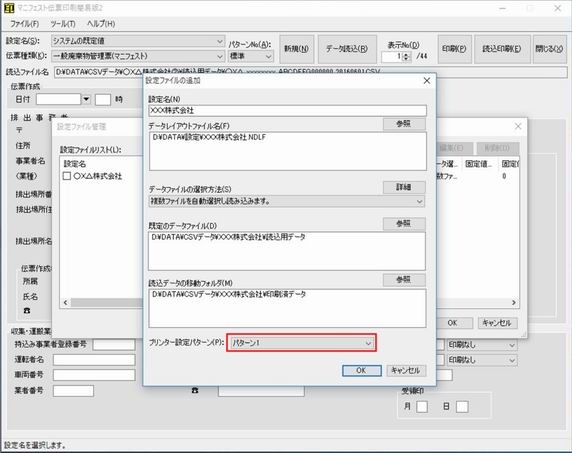Close the 設定ファイル管理 dialog
This screenshot has width=572, height=453.
coord(518,126)
